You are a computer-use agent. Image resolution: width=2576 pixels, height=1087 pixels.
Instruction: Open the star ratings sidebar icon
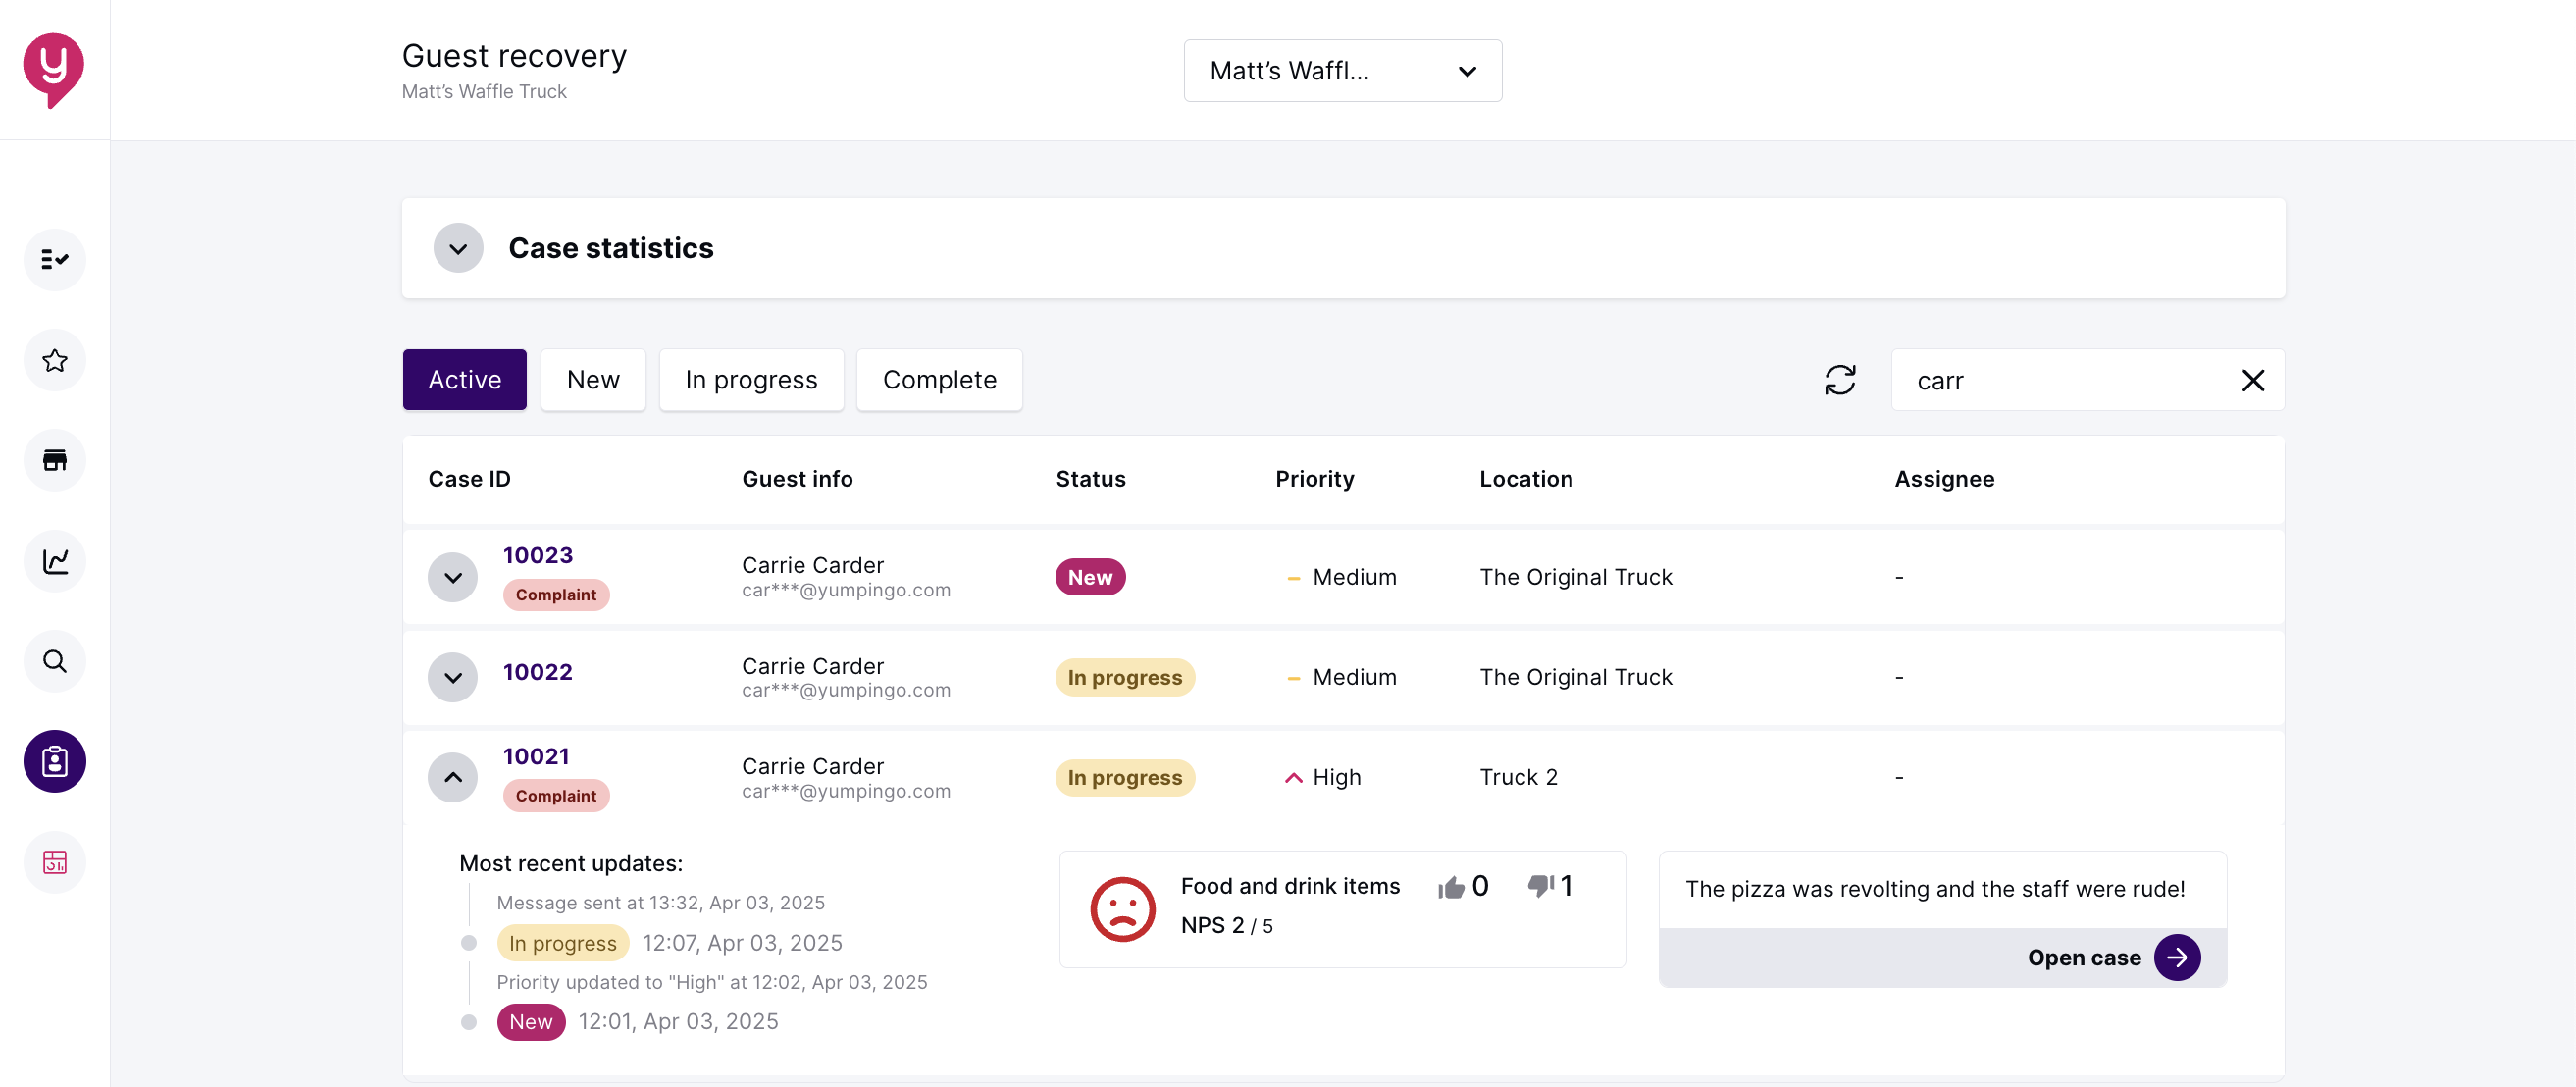click(x=55, y=360)
